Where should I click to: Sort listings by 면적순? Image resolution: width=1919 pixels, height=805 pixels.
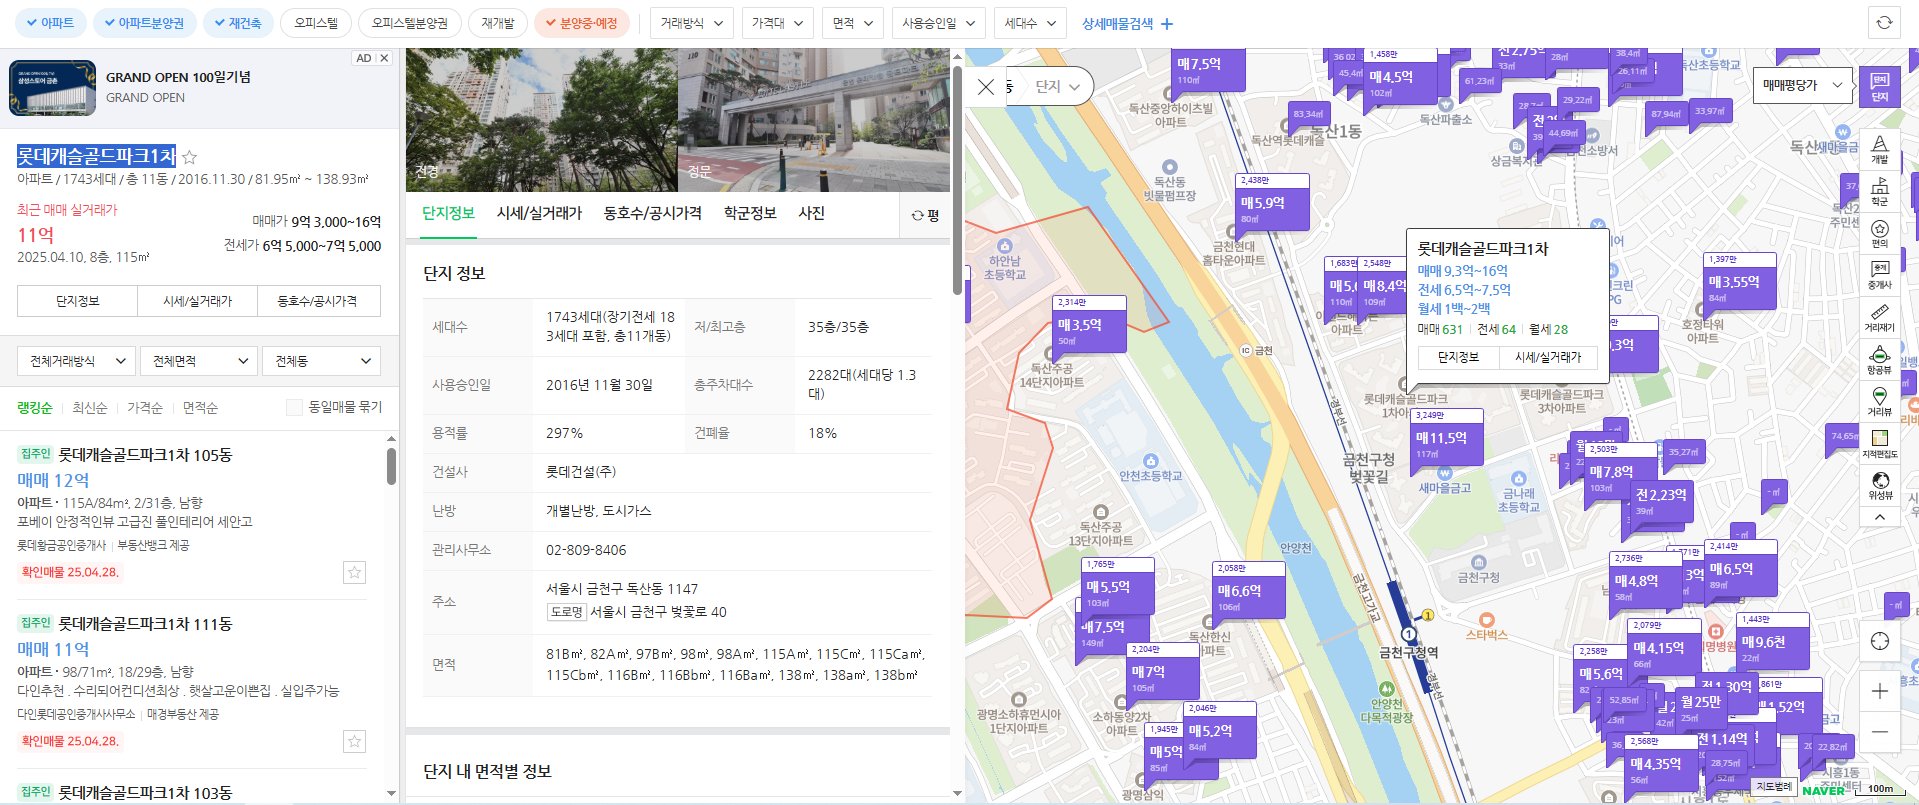(x=200, y=407)
